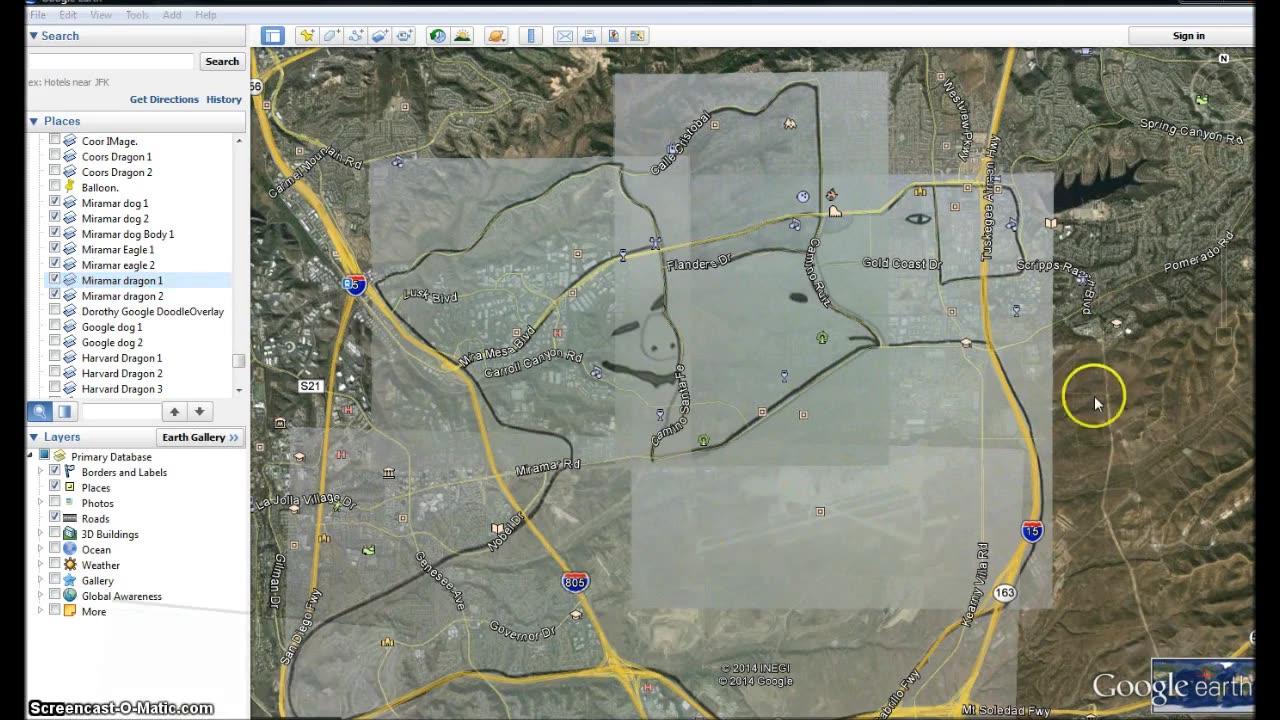Enable the 3D Buildings layer checkbox
Viewport: 1280px width, 720px height.
(55, 534)
